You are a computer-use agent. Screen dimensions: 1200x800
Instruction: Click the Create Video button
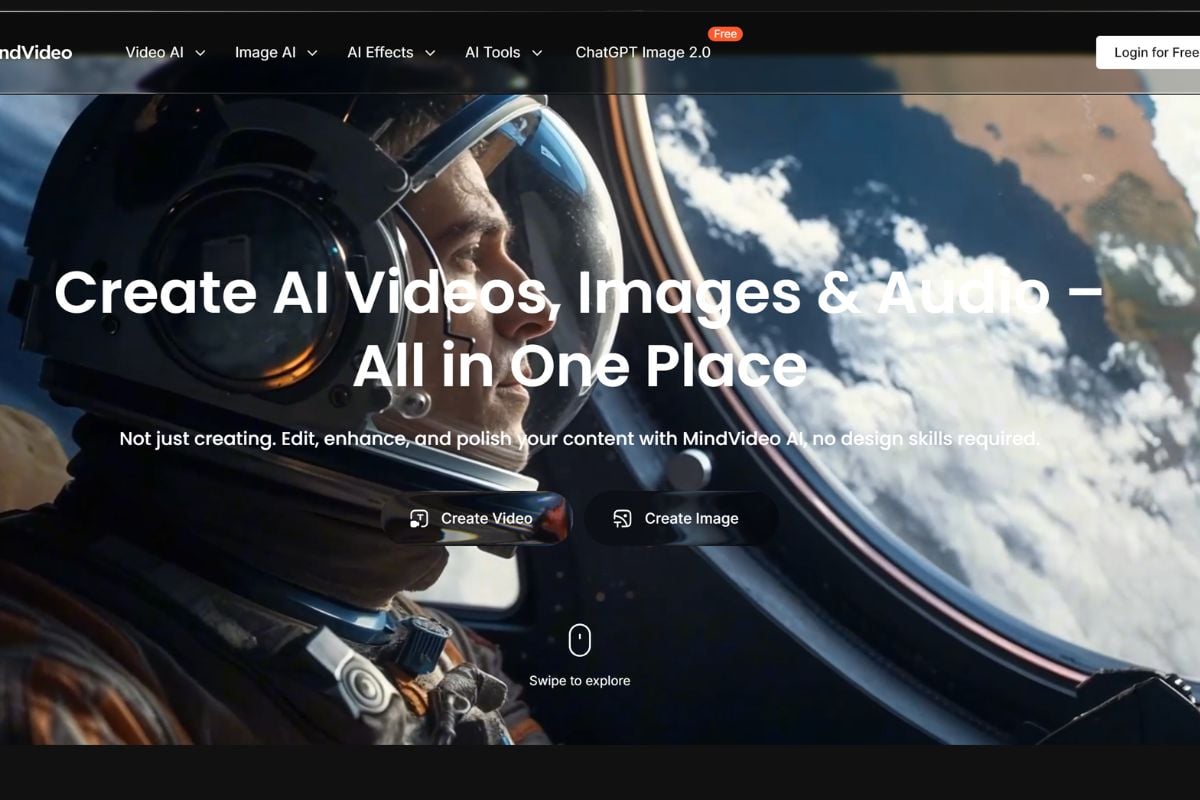coord(476,518)
